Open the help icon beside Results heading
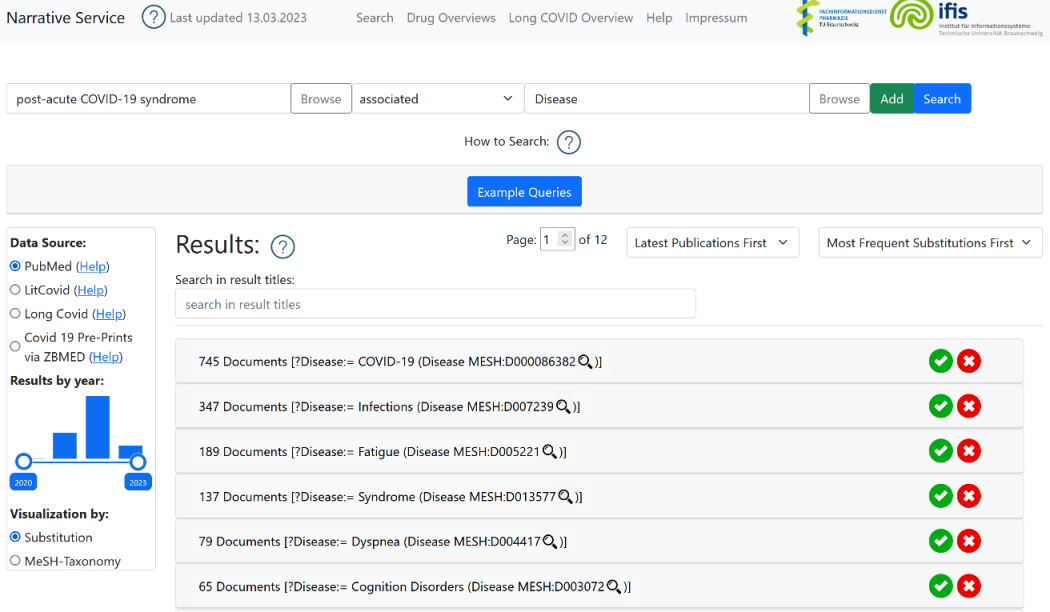1050x612 pixels. click(283, 247)
